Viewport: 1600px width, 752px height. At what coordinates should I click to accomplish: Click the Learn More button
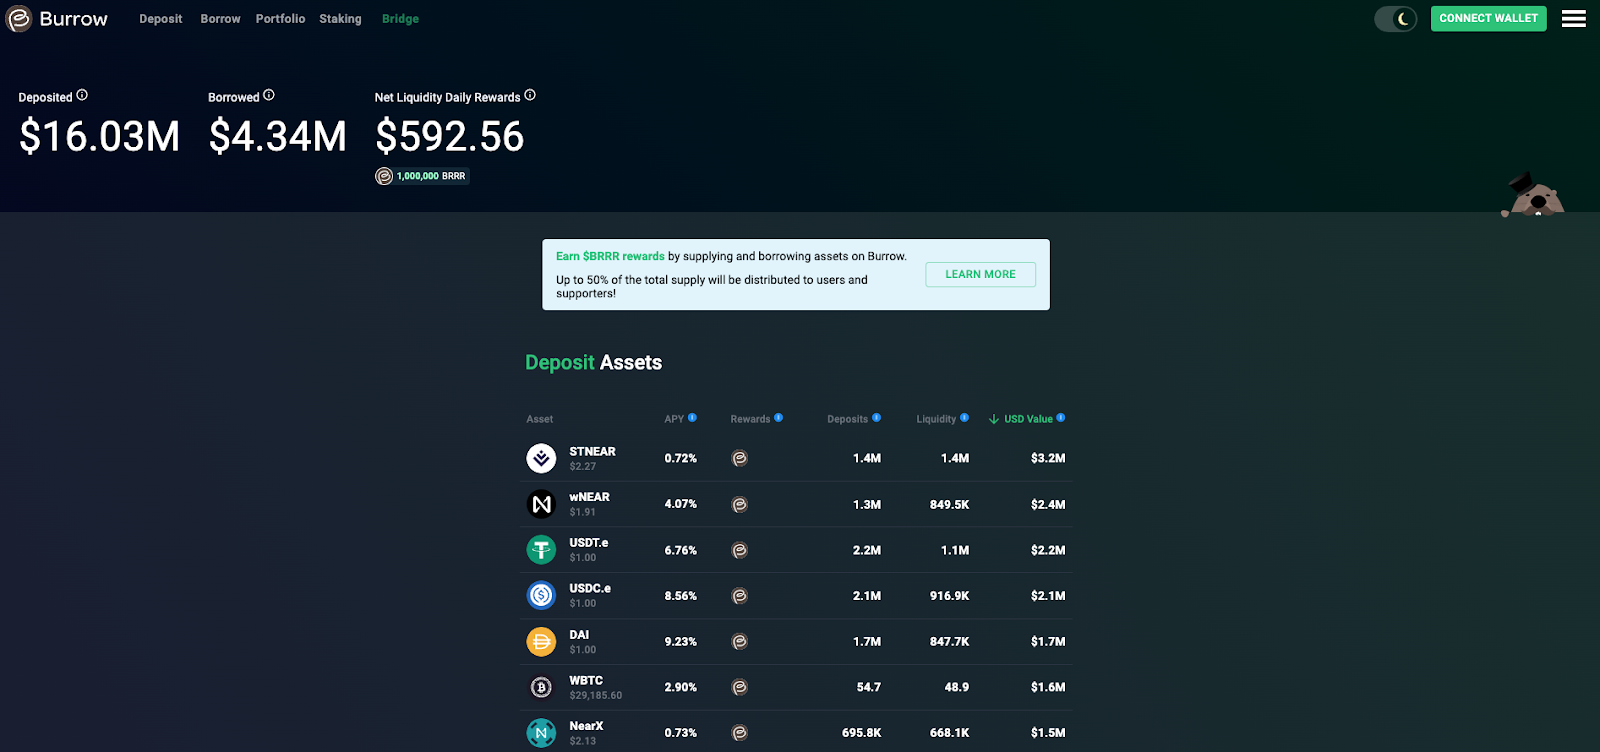click(980, 274)
